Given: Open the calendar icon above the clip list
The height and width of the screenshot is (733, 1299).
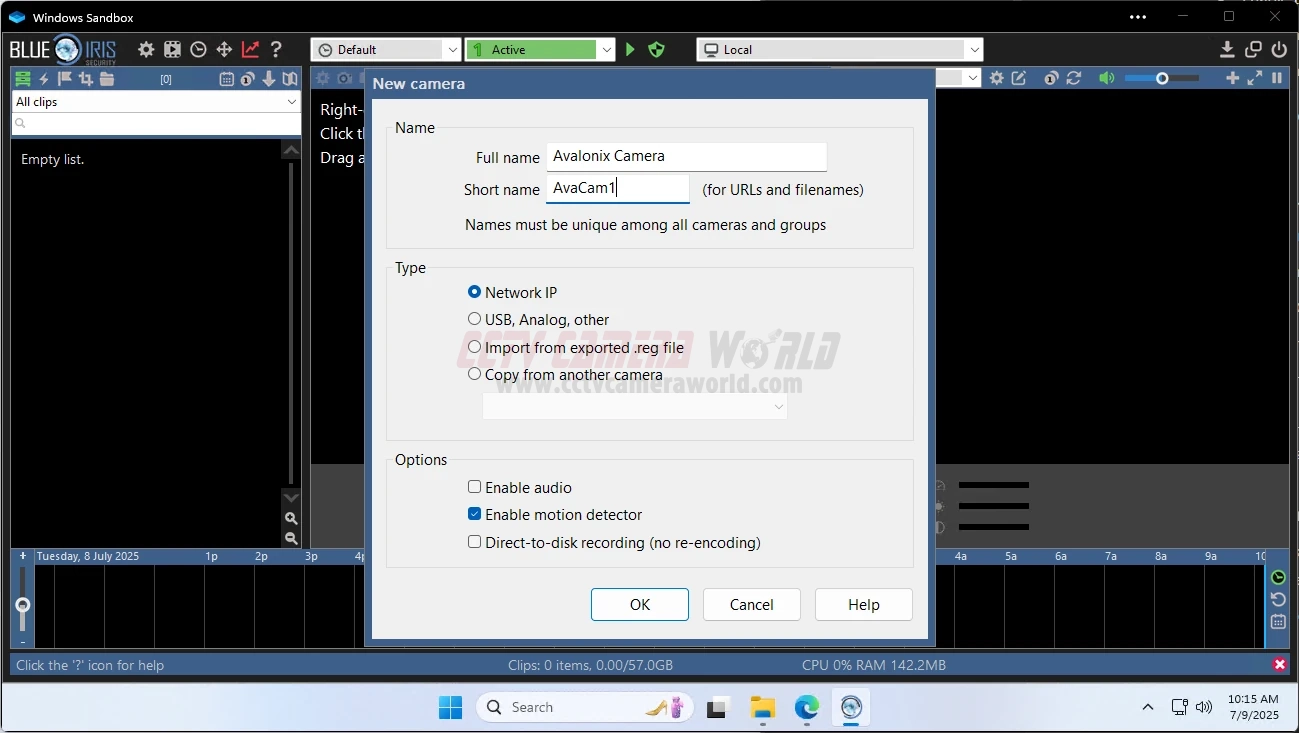Looking at the screenshot, I should point(227,78).
